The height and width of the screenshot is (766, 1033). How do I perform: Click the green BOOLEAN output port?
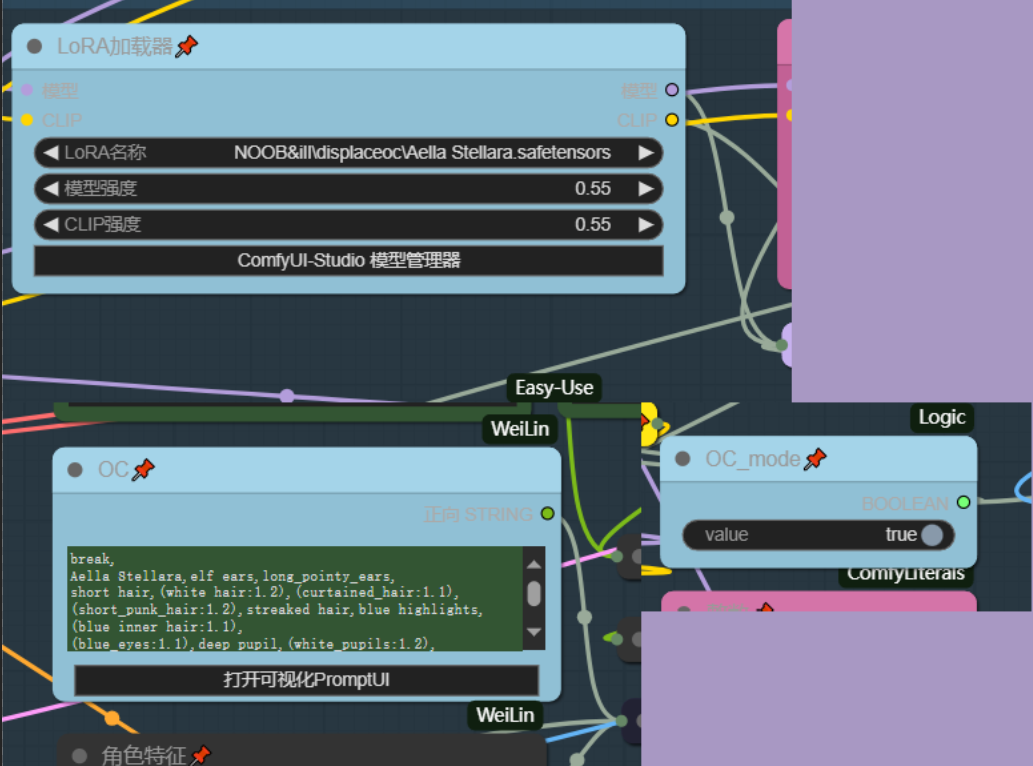point(963,503)
